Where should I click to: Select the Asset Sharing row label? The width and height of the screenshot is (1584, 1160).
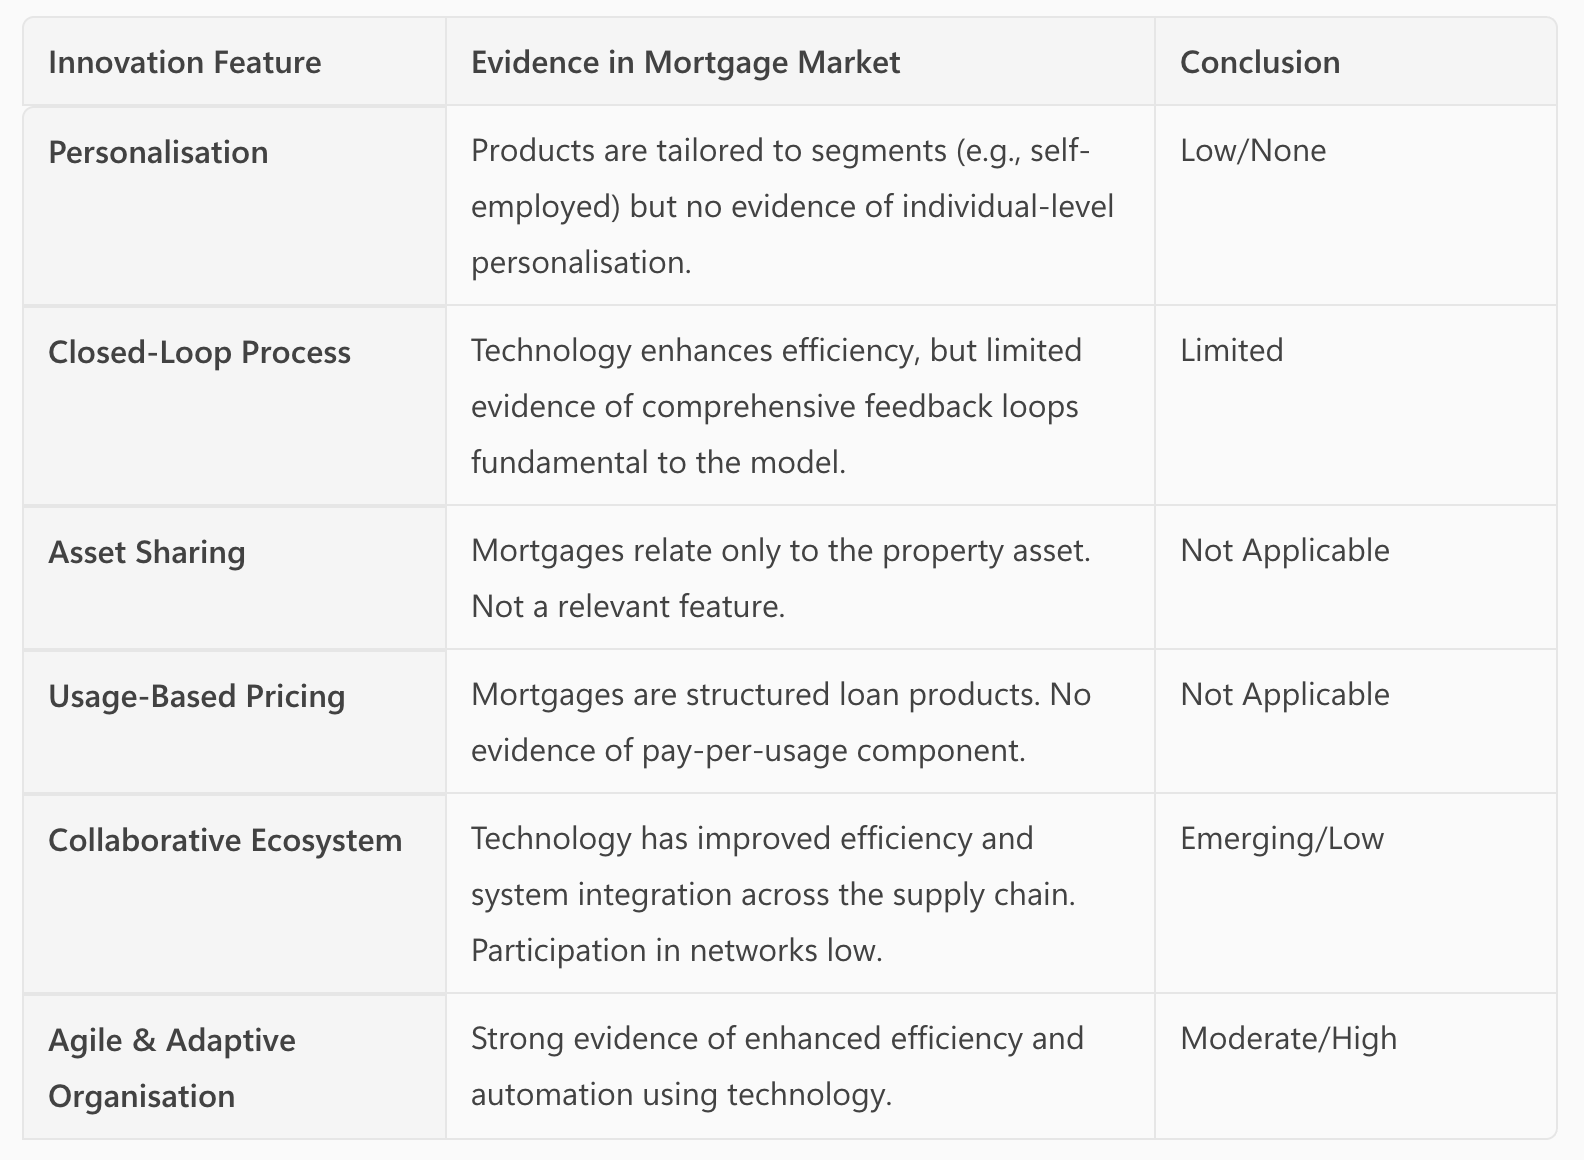146,552
